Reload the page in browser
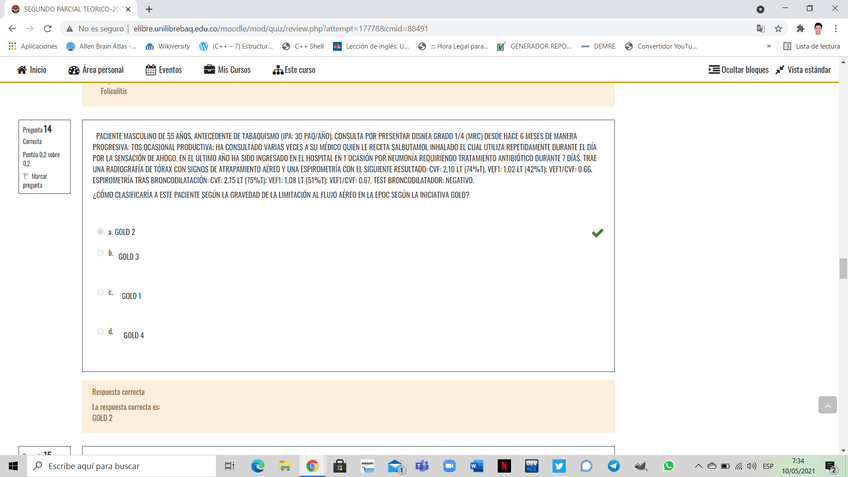The width and height of the screenshot is (848, 477). [47, 29]
